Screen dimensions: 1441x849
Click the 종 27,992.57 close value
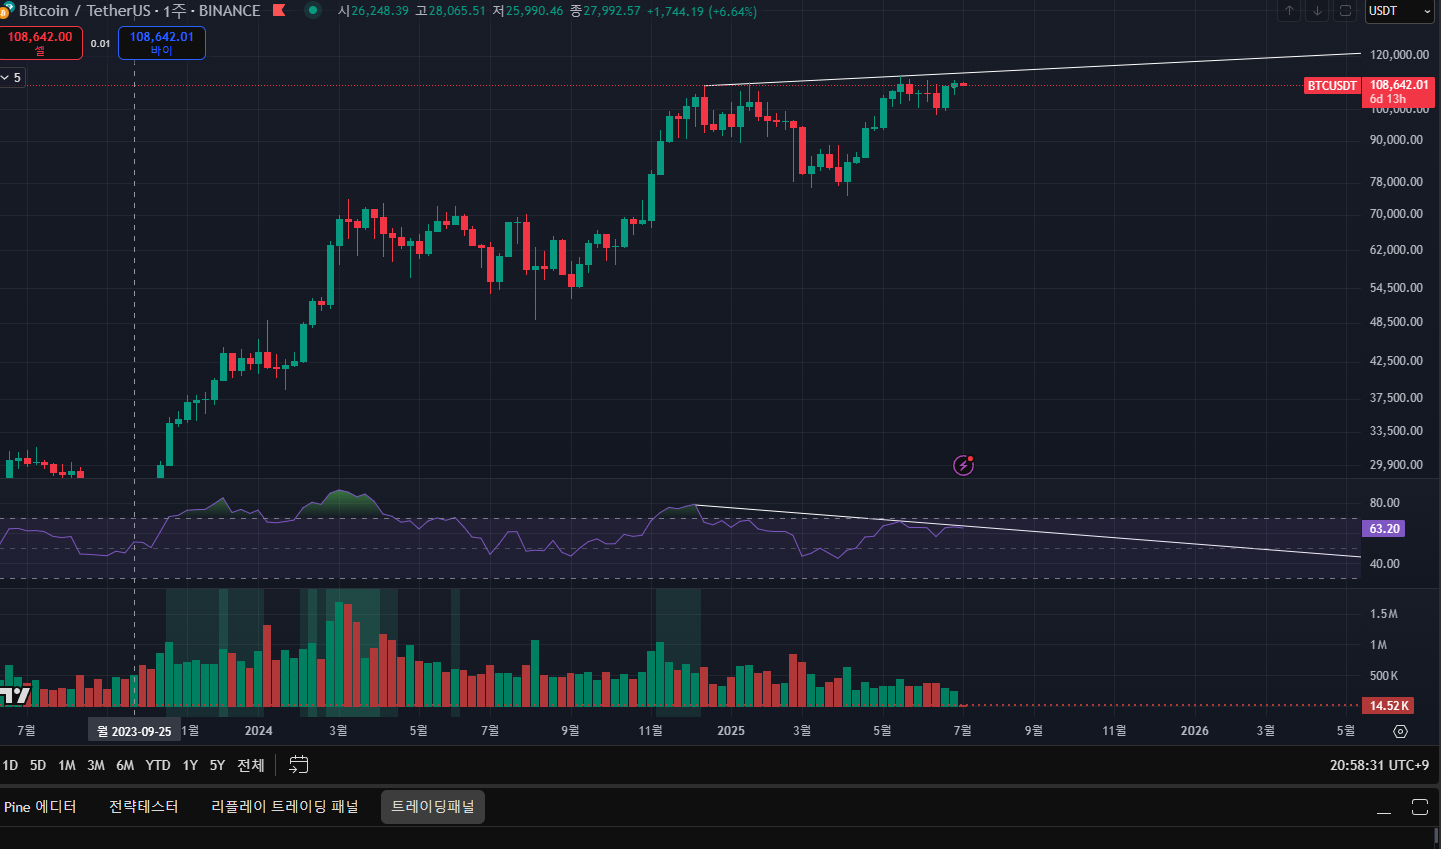605,12
